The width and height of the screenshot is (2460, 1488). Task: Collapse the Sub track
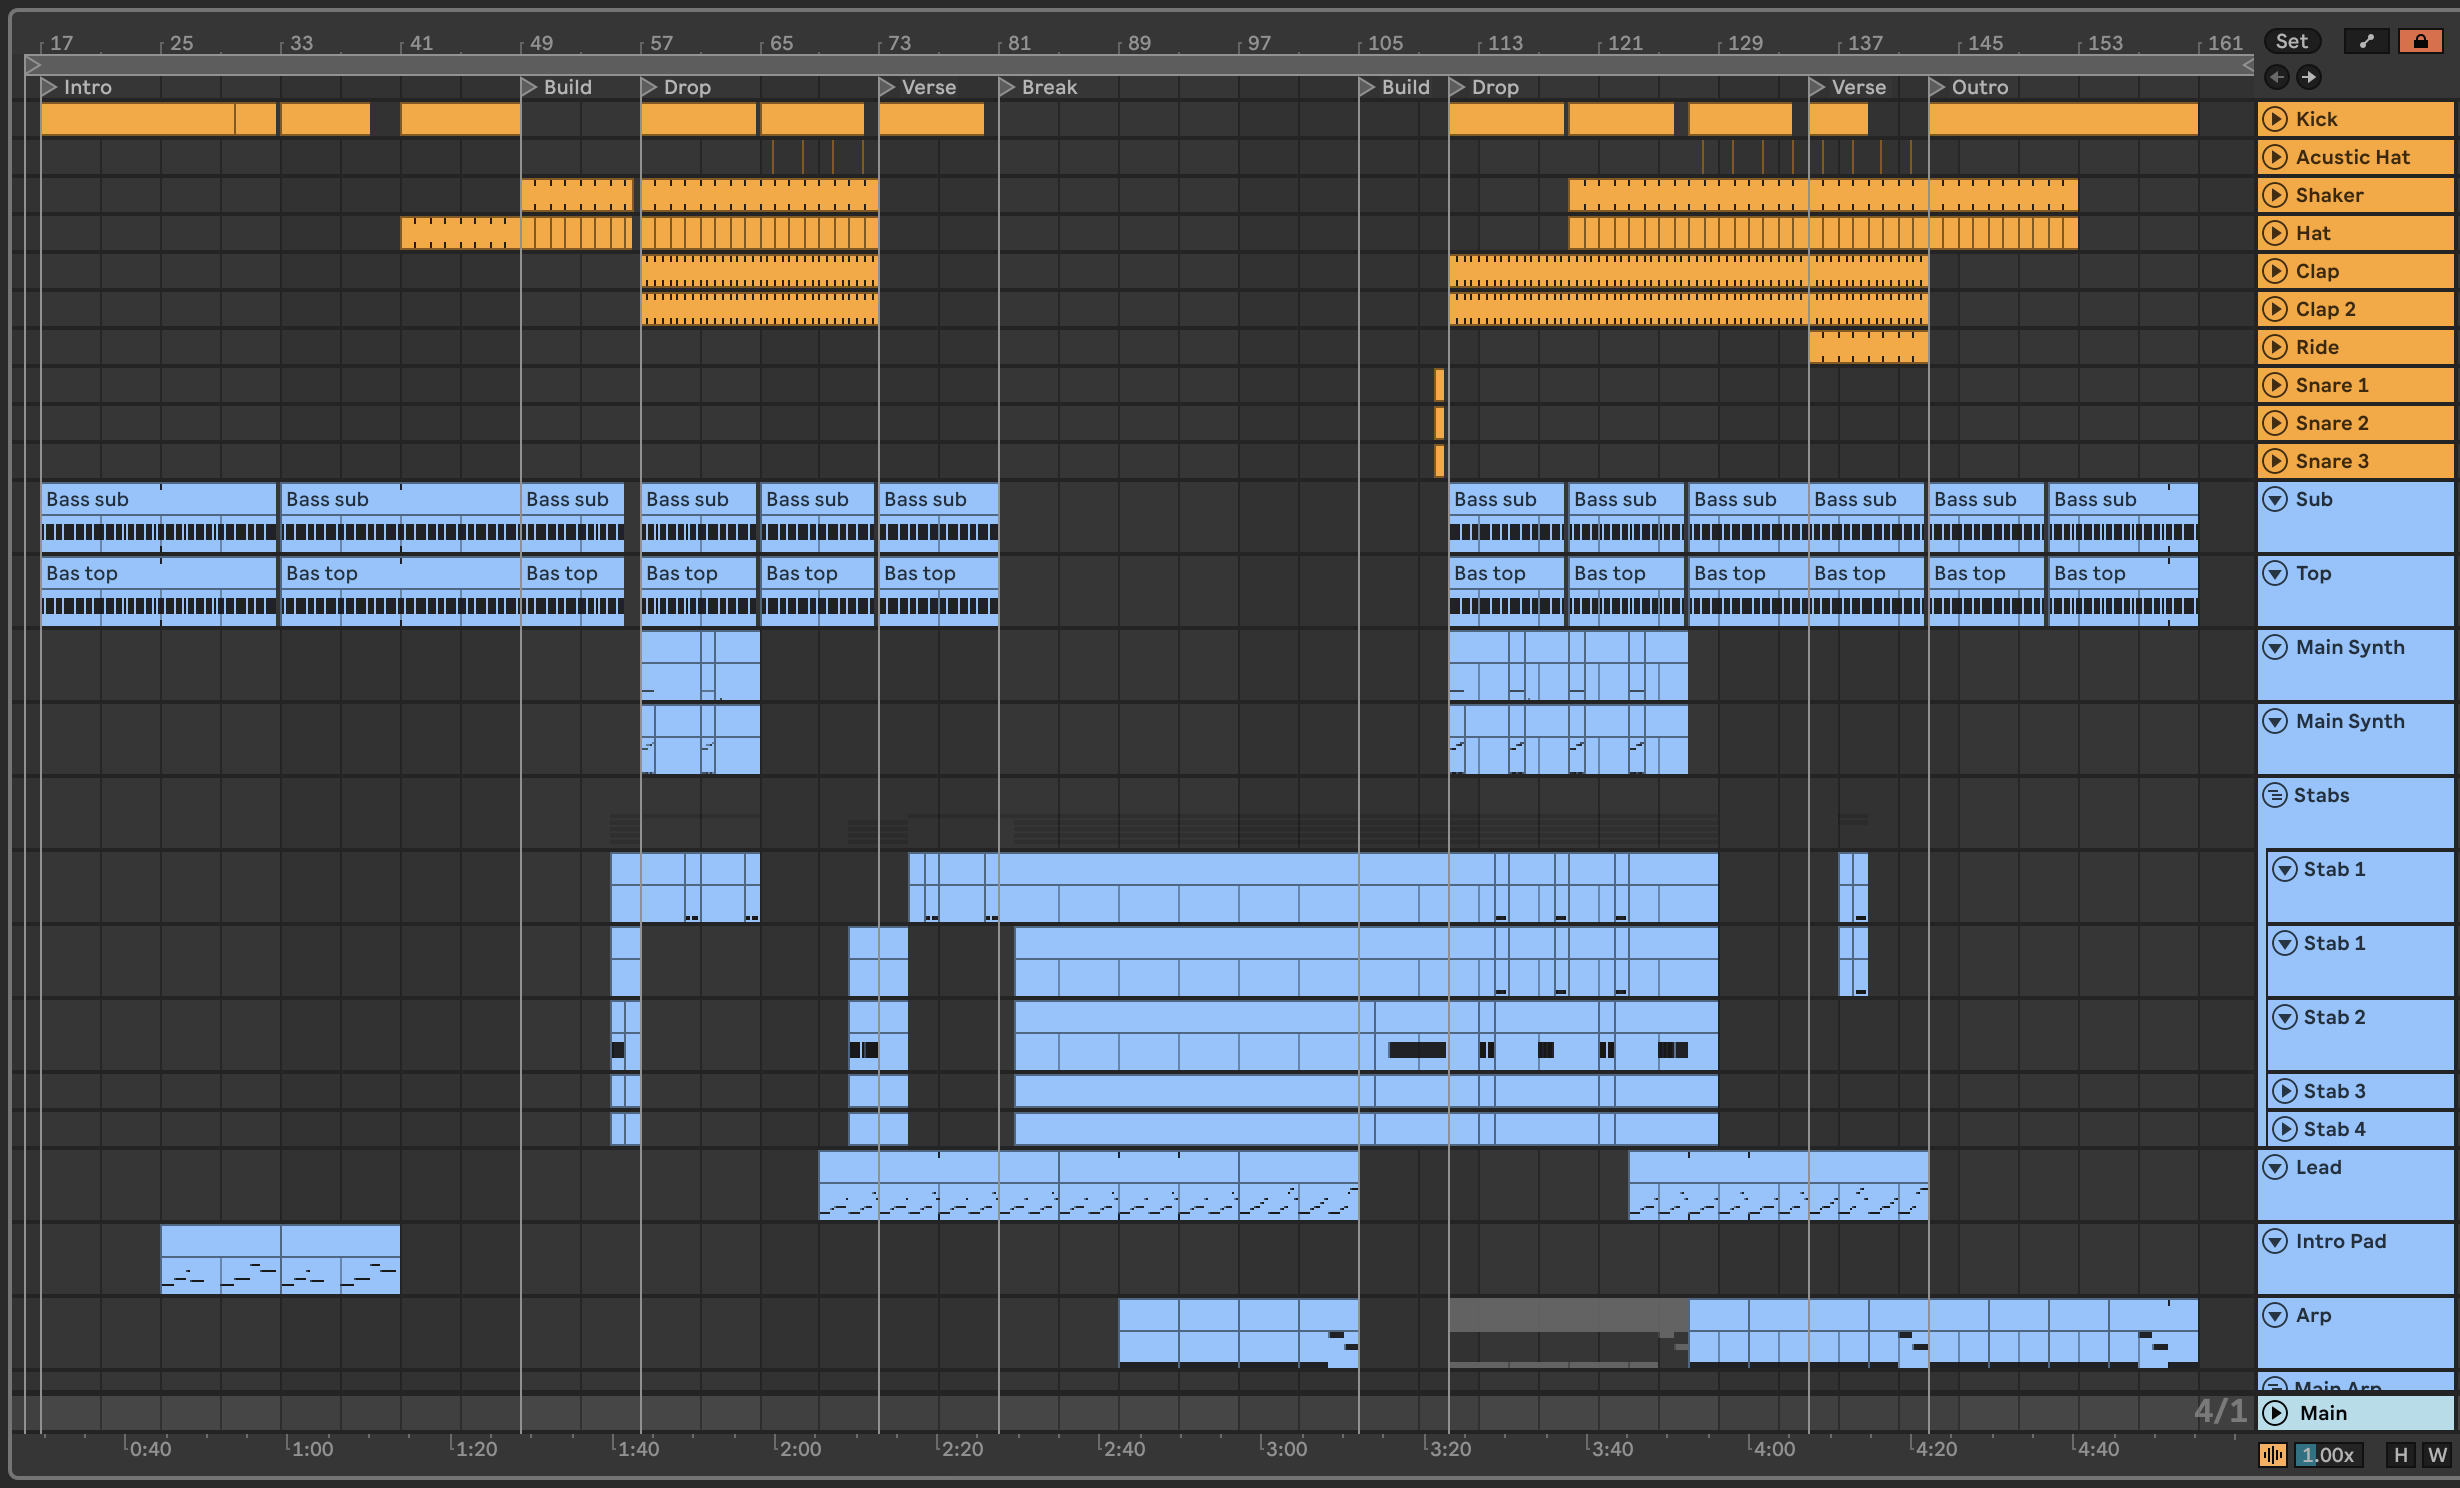click(x=2275, y=499)
